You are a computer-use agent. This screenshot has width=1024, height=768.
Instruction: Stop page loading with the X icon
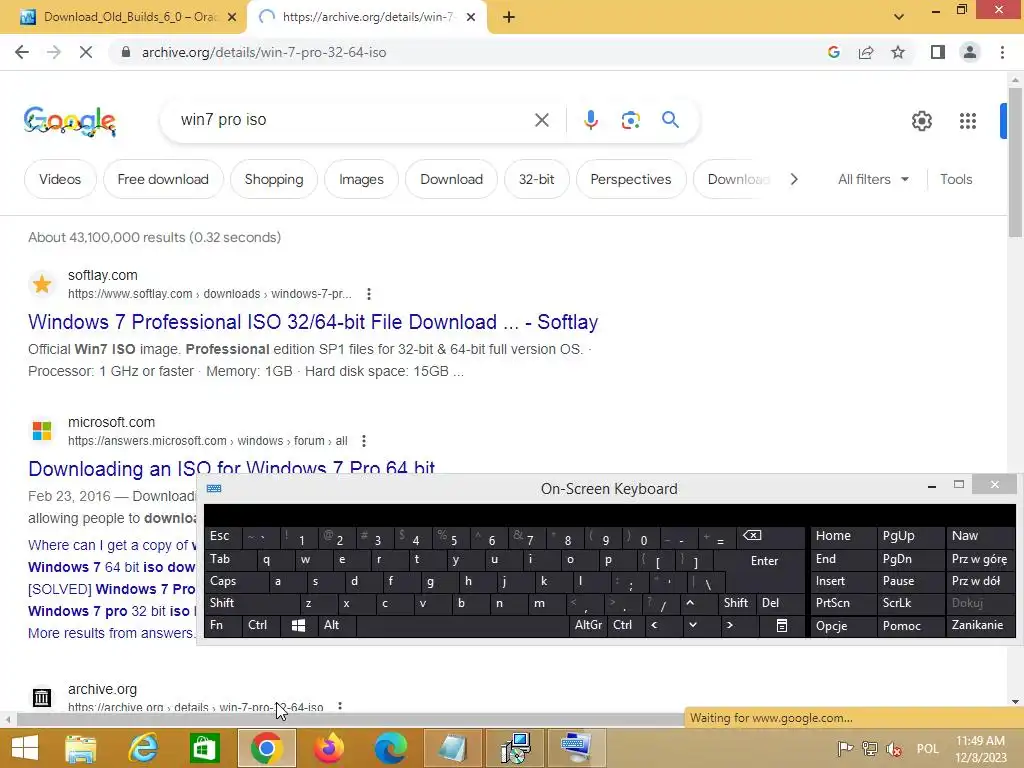[x=86, y=52]
